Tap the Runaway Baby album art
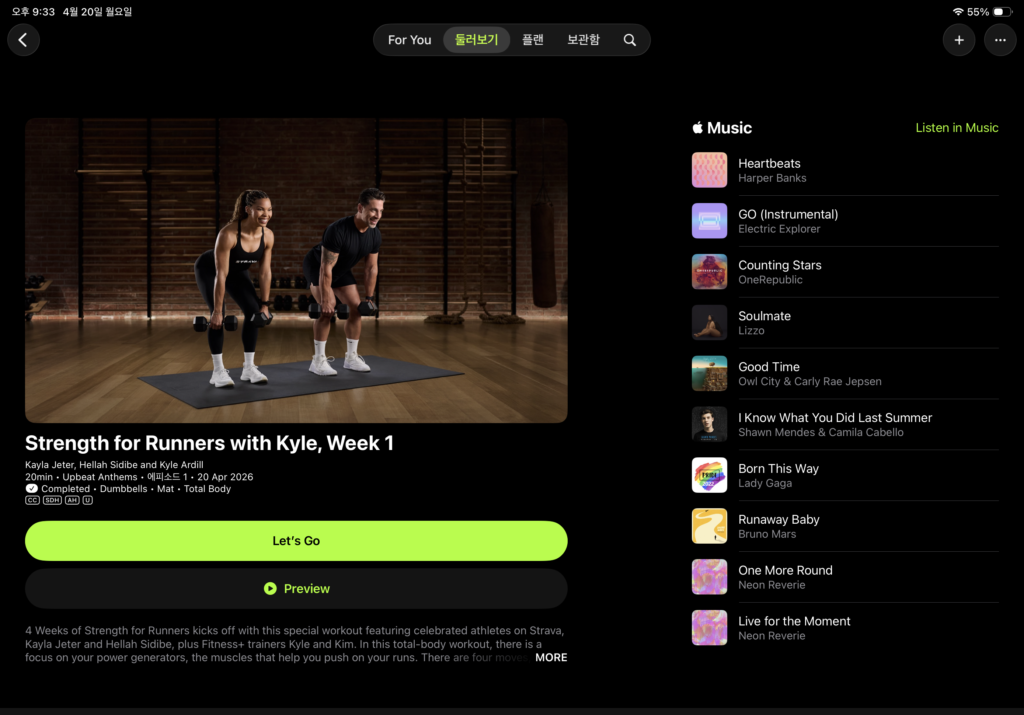Viewport: 1024px width, 715px height. [709, 526]
